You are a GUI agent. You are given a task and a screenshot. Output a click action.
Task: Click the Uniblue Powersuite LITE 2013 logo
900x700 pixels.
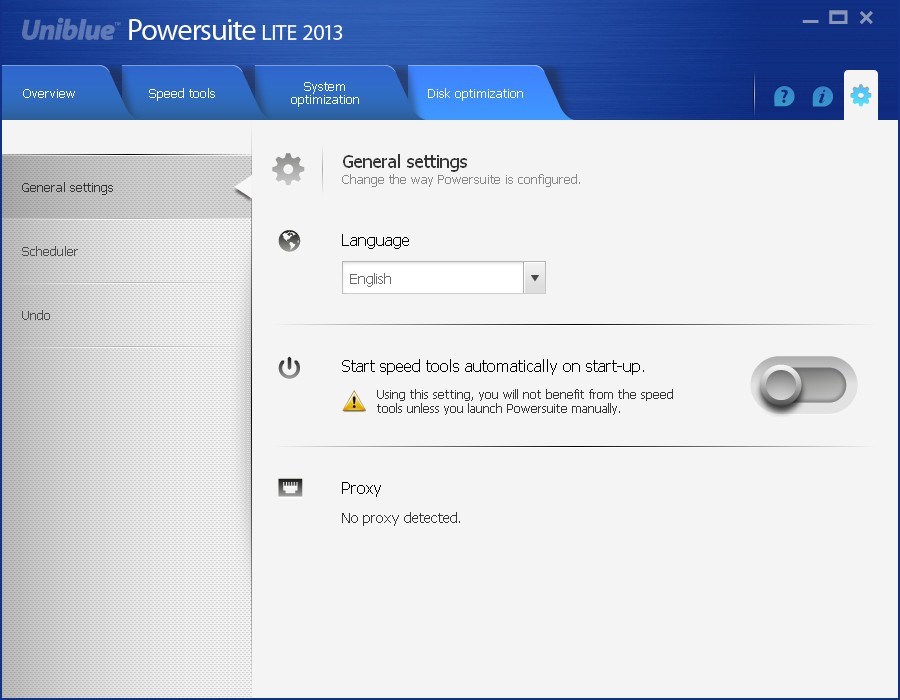[x=183, y=30]
